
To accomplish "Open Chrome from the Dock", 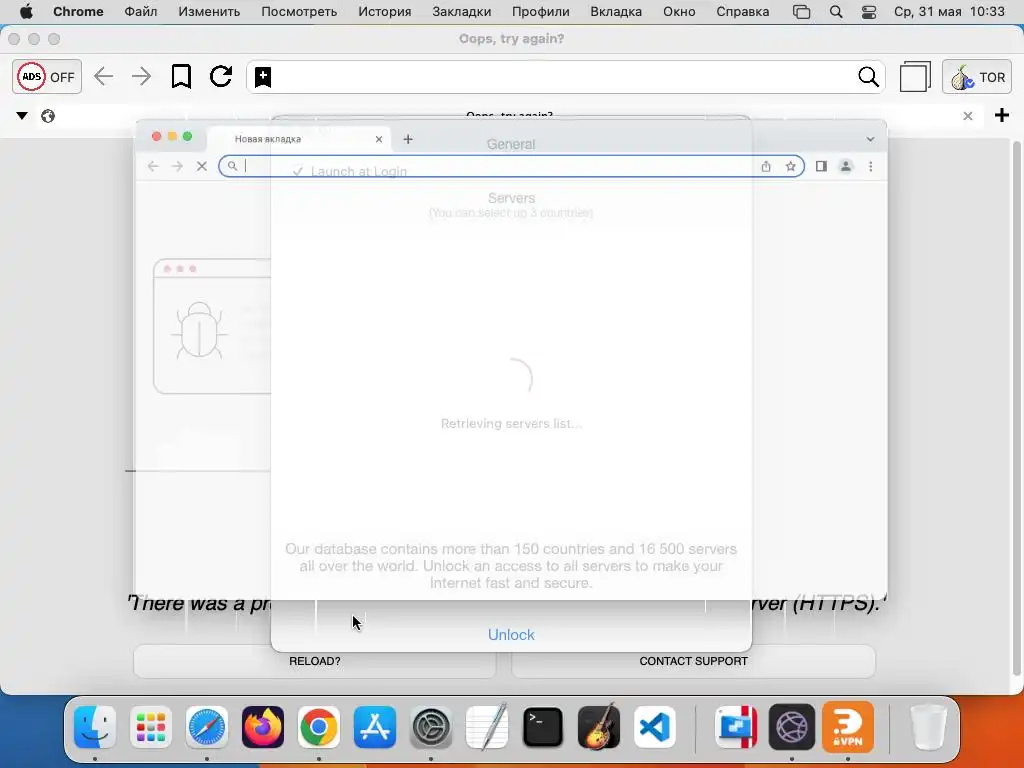I will 319,727.
